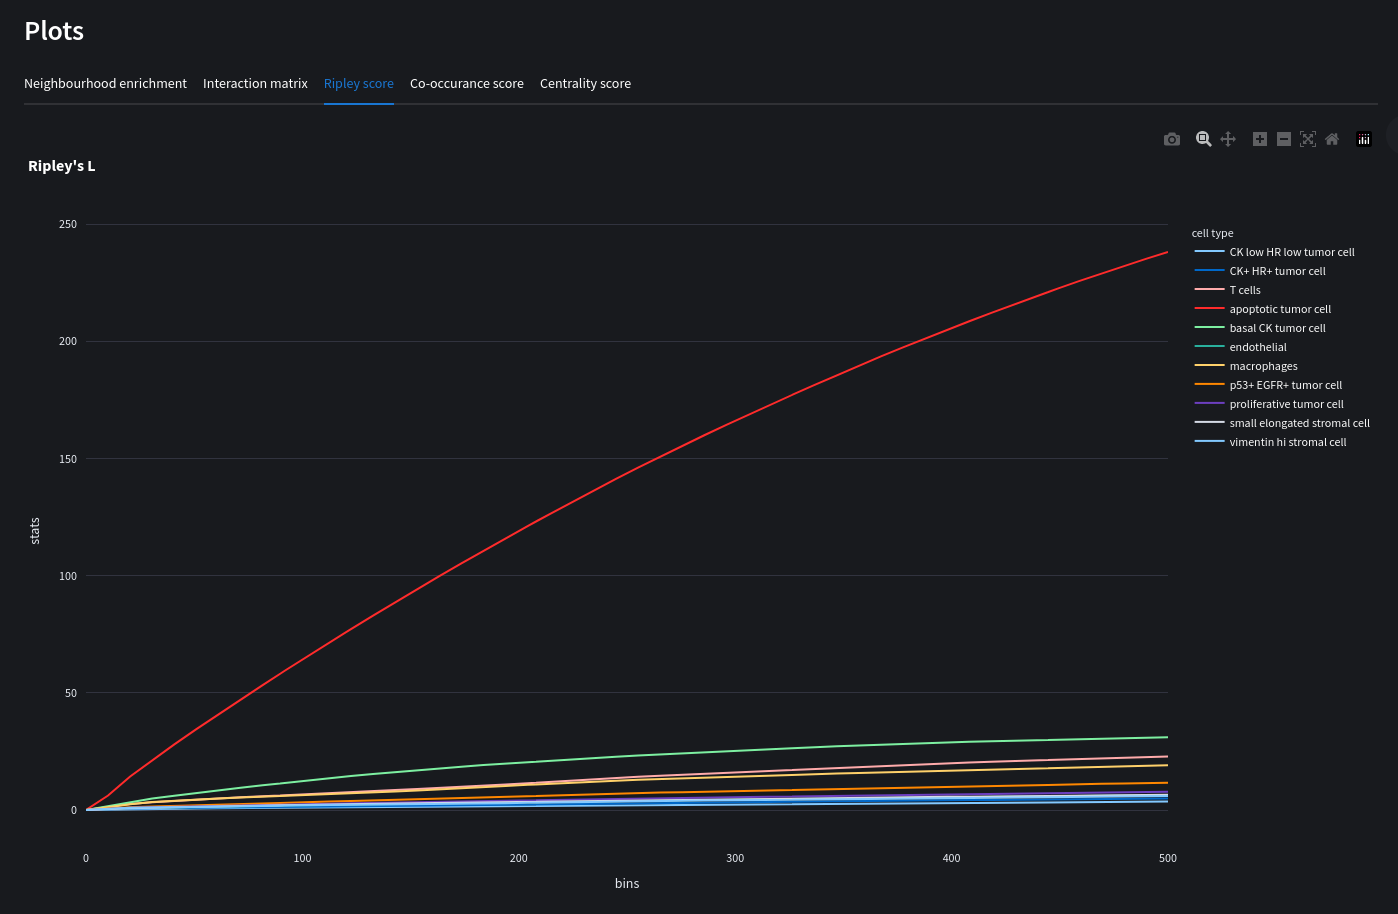Viewport: 1398px width, 914px height.
Task: Open the Centrality score tab
Action: [x=585, y=84]
